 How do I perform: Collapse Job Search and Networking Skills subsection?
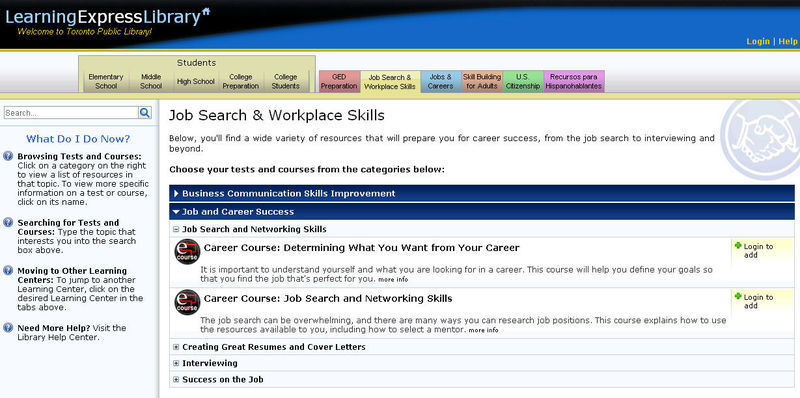pos(176,230)
